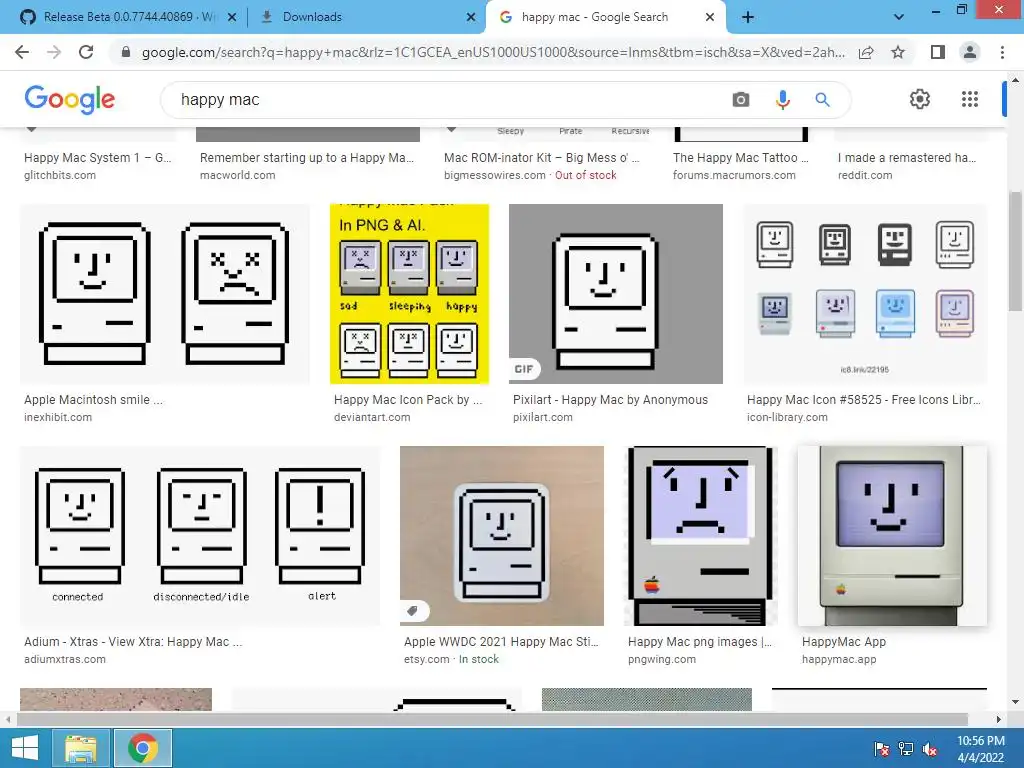Viewport: 1024px width, 768px height.
Task: Start voice search with microphone
Action: click(x=782, y=99)
